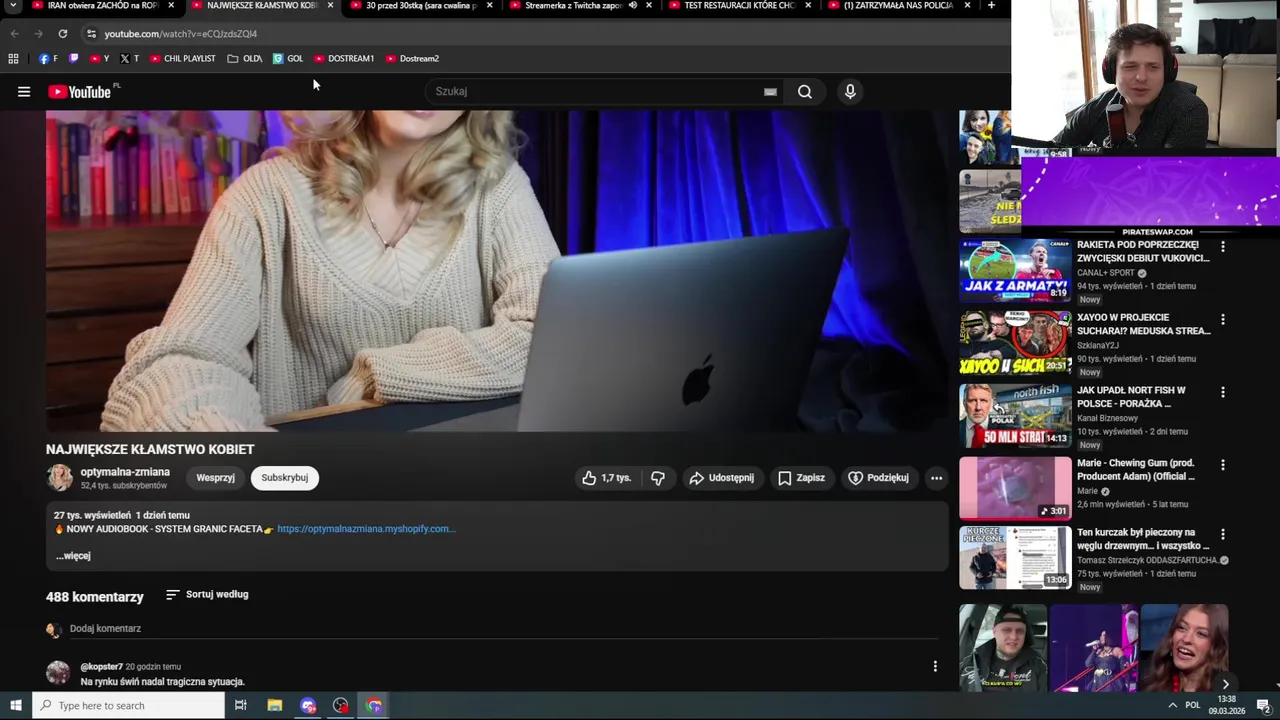Send thanks via Podziękuj button

(878, 478)
